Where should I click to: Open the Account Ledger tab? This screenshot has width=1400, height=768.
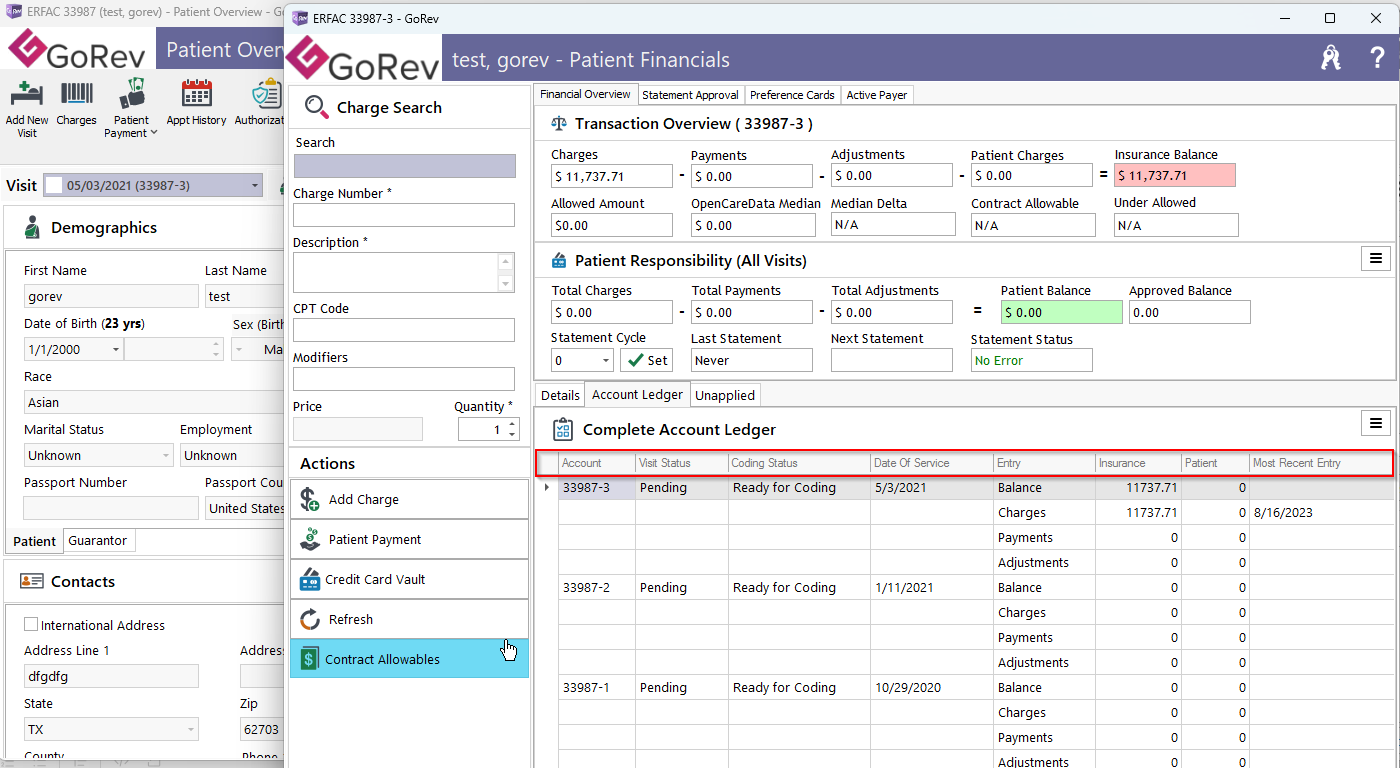point(637,394)
